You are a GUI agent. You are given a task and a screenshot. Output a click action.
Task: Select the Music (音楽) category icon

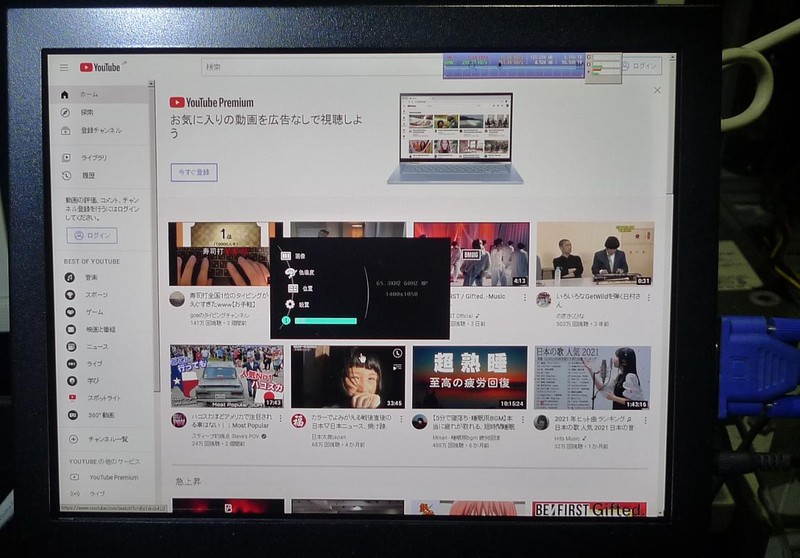point(71,277)
